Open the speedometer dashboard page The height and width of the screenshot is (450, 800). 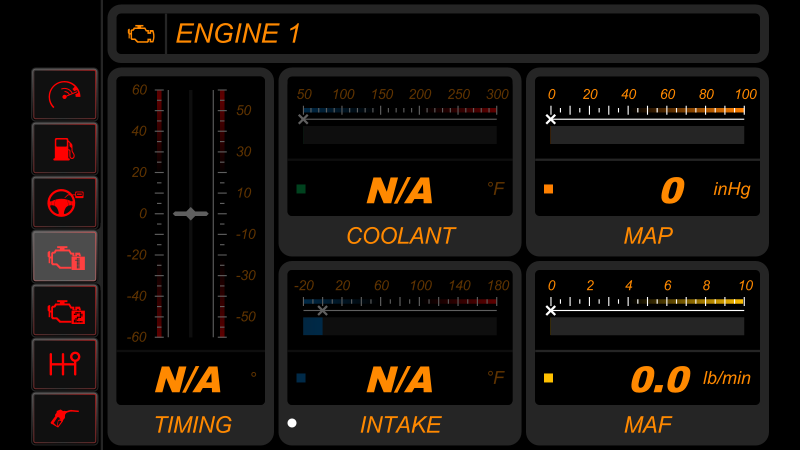64,95
